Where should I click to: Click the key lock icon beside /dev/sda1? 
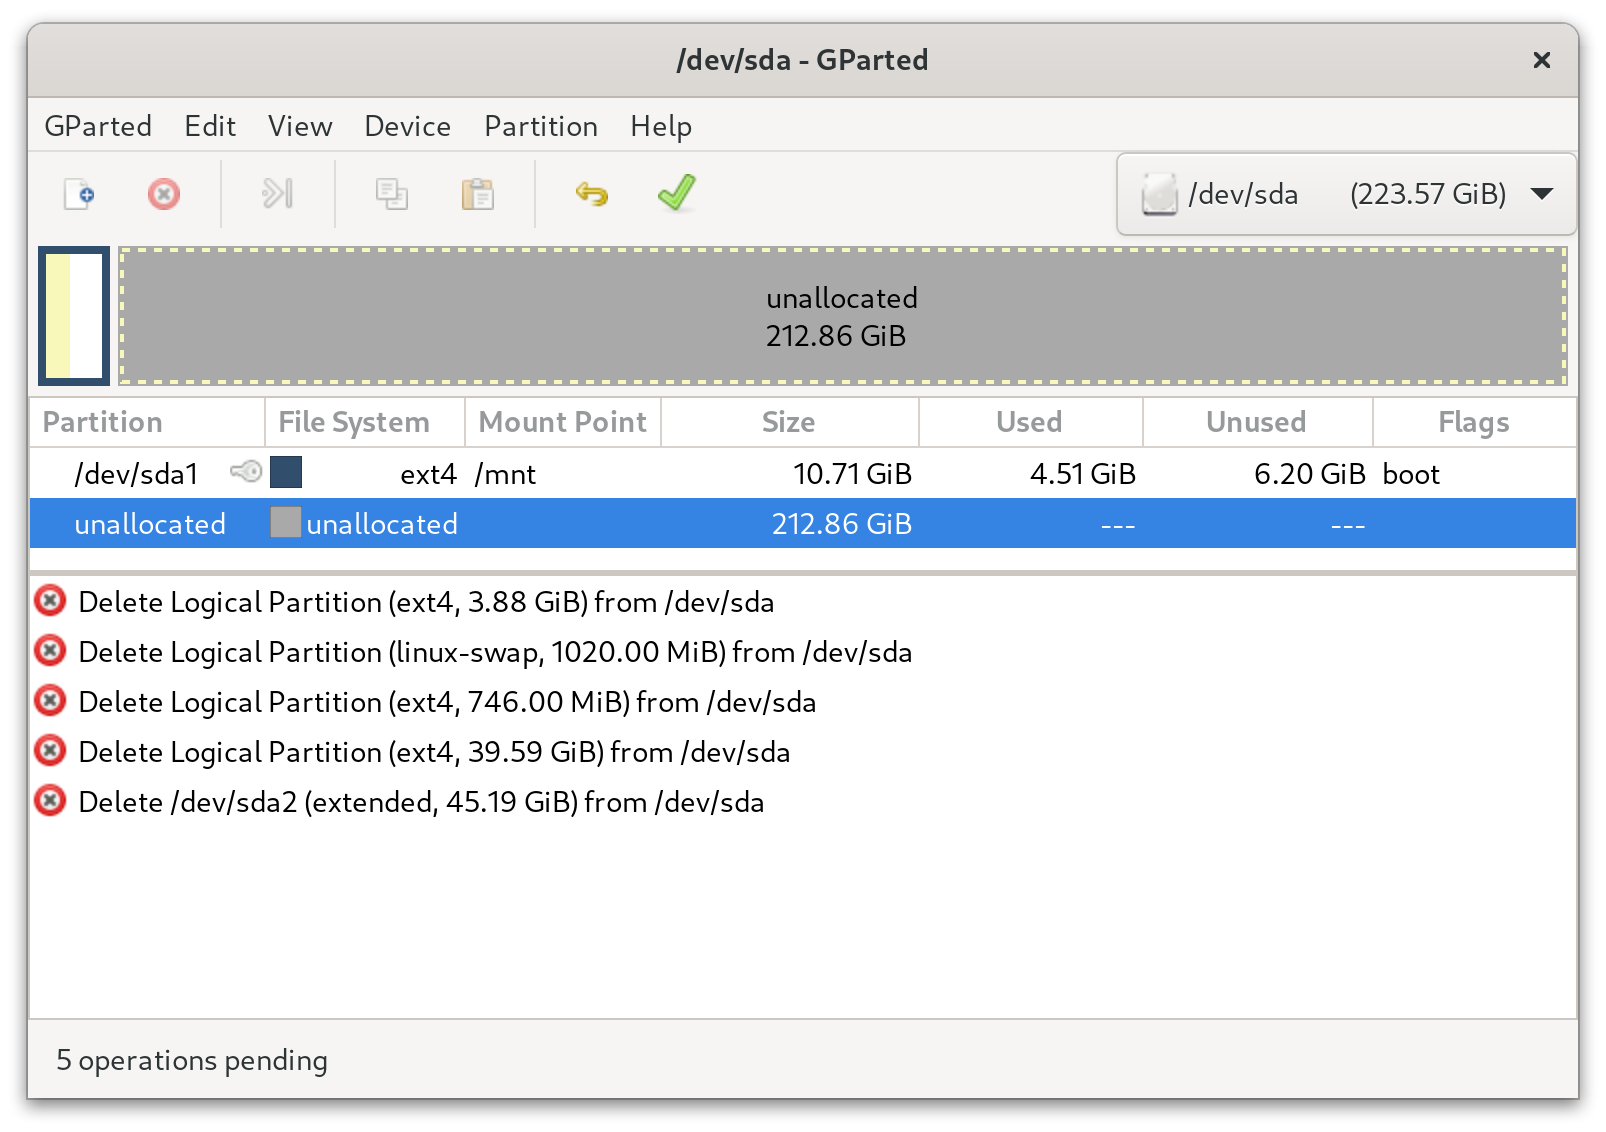click(x=246, y=471)
